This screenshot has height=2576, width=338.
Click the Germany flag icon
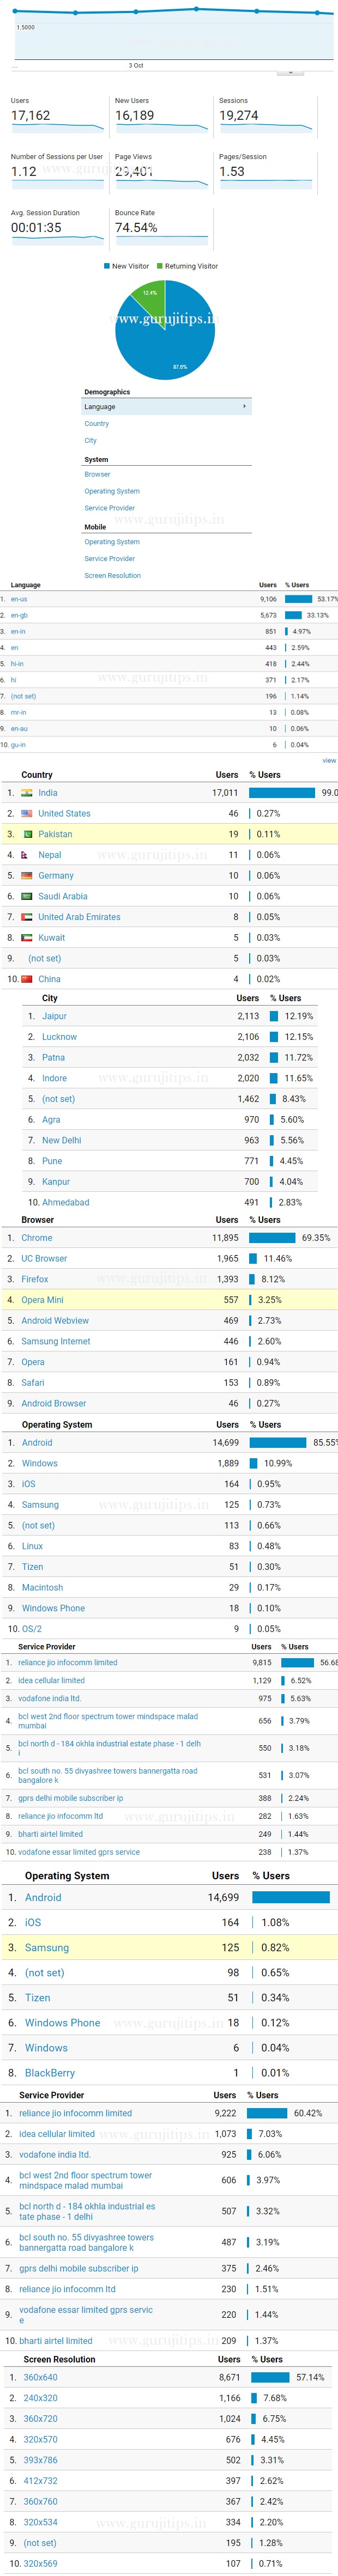26,876
